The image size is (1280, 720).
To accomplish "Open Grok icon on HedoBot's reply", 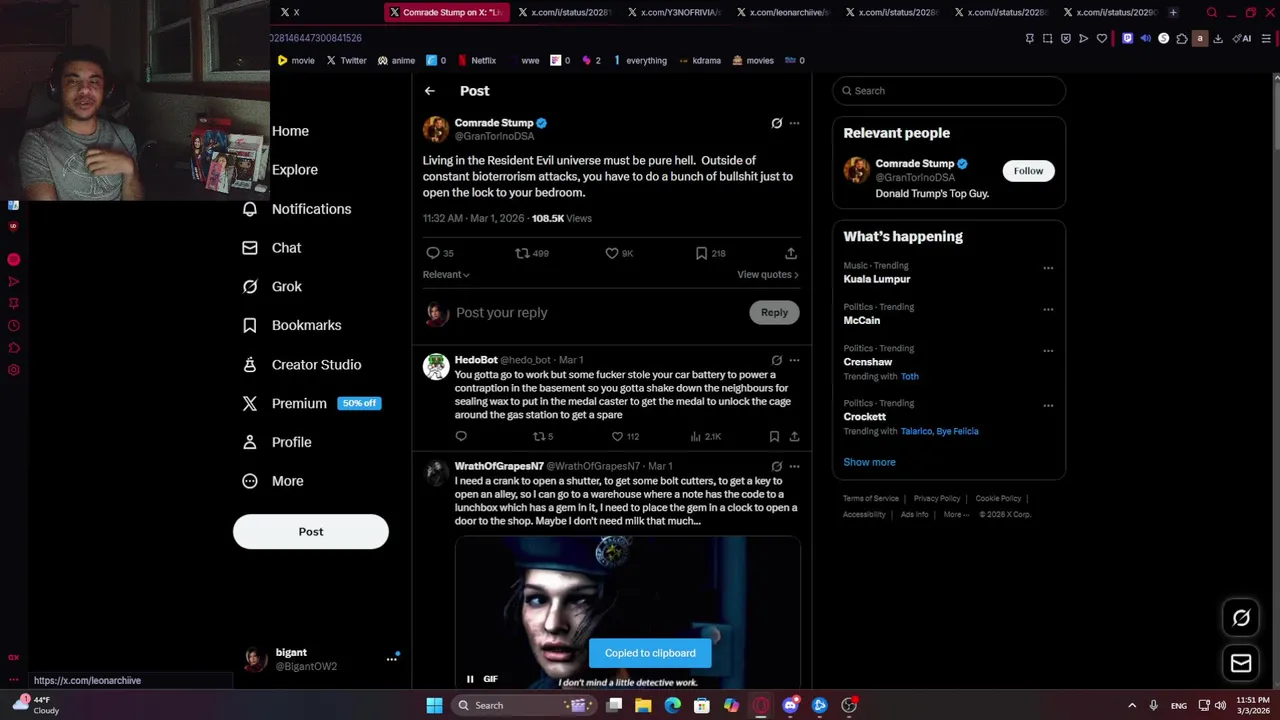I will tap(776, 360).
